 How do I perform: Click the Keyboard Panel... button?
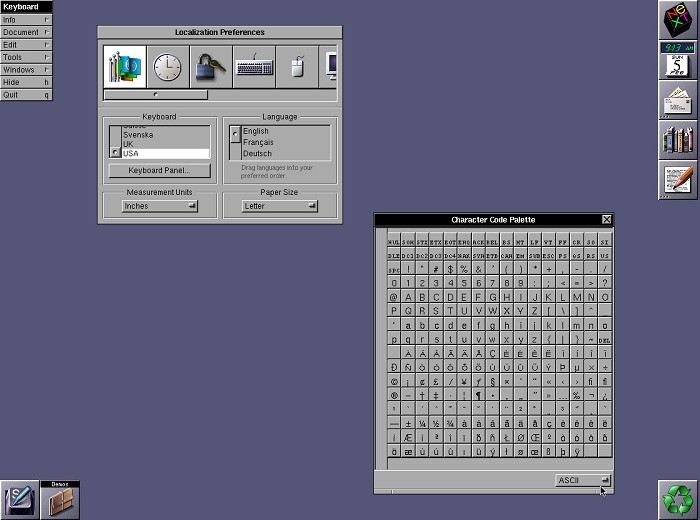click(160, 171)
